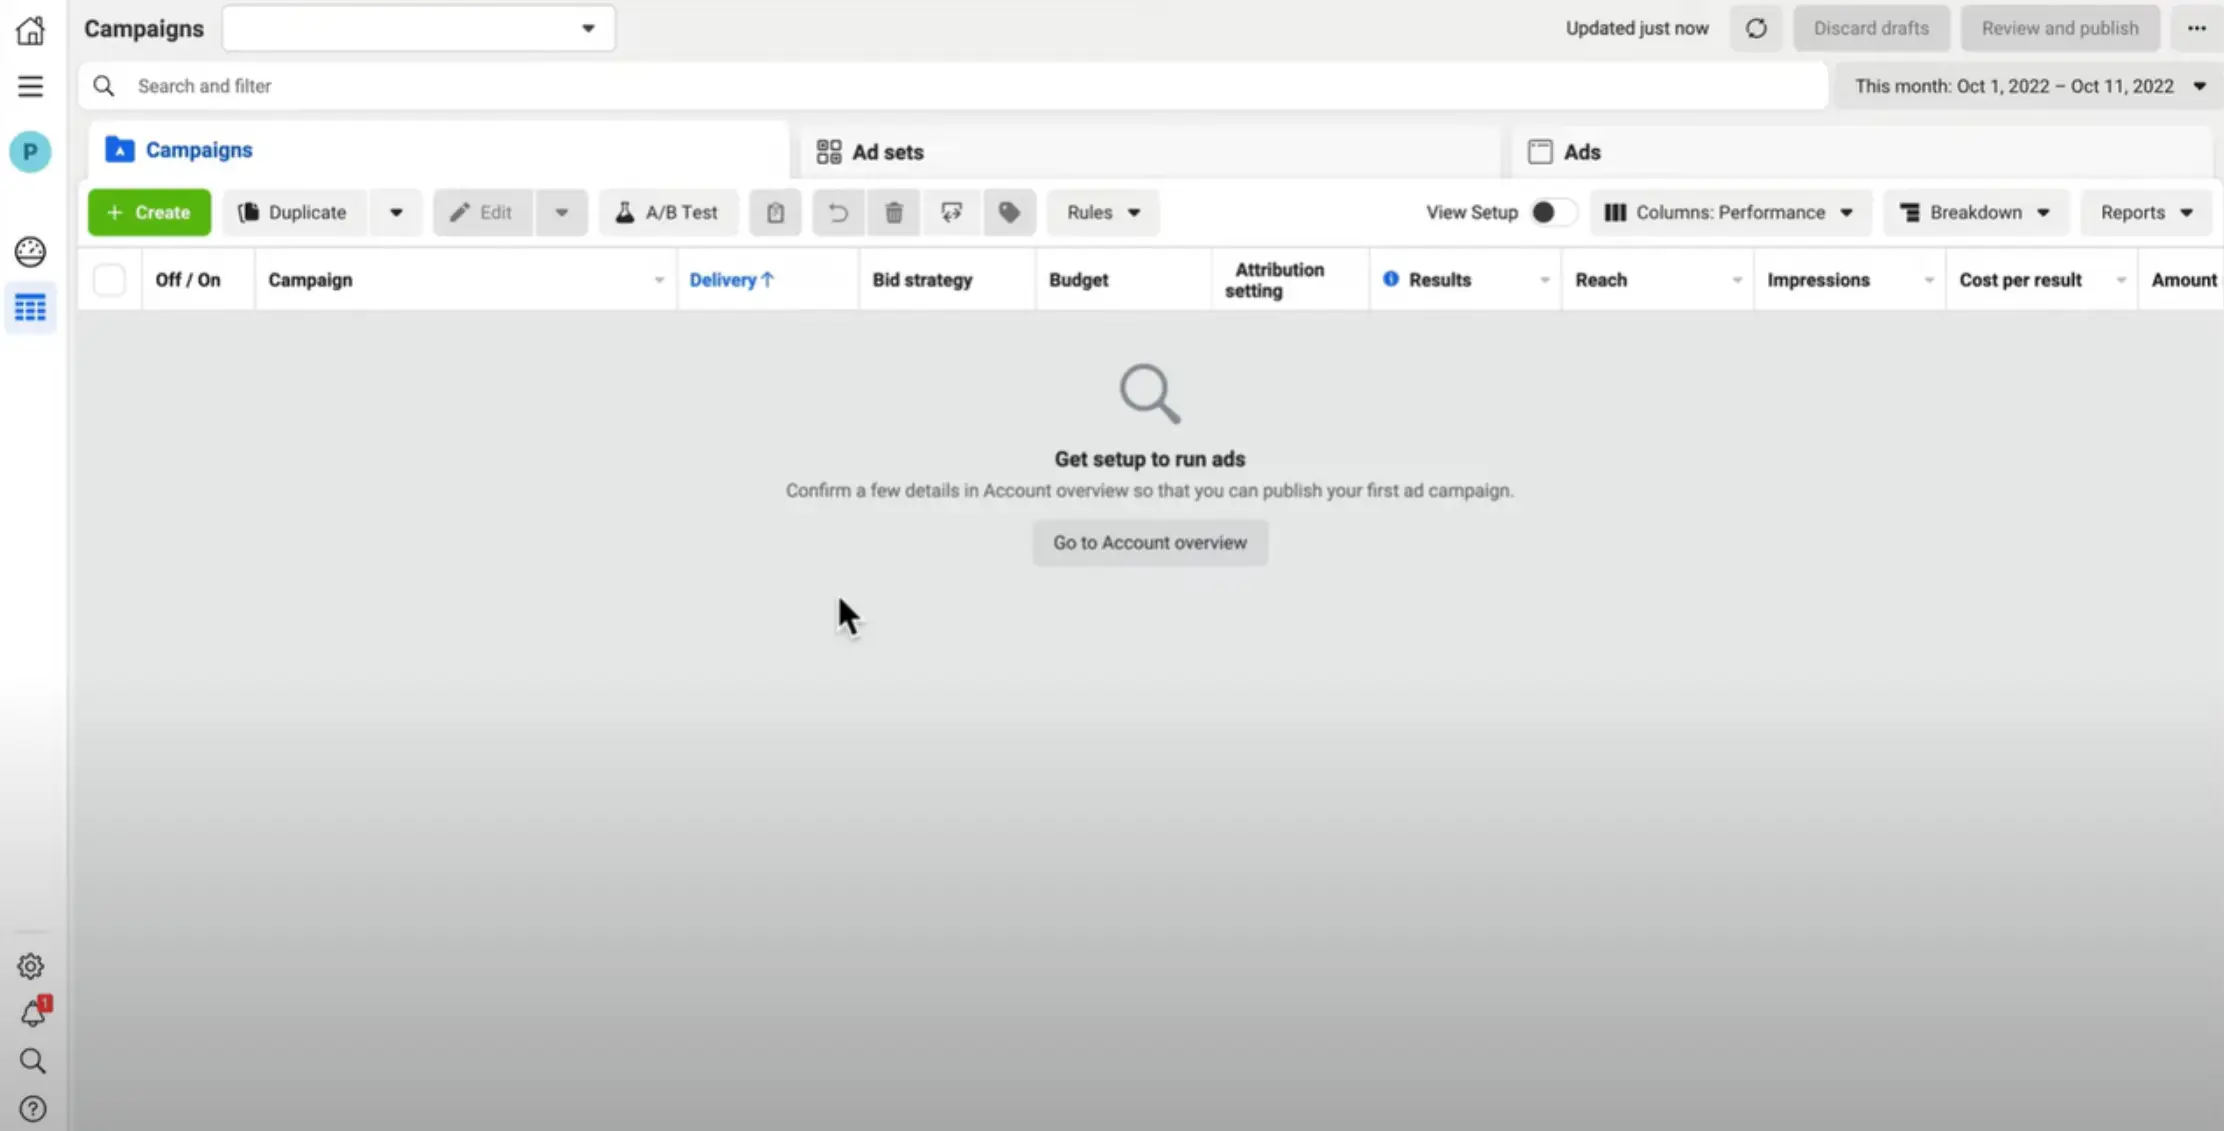This screenshot has width=2224, height=1131.
Task: Select the campaigns table grid icon
Action: tap(30, 307)
